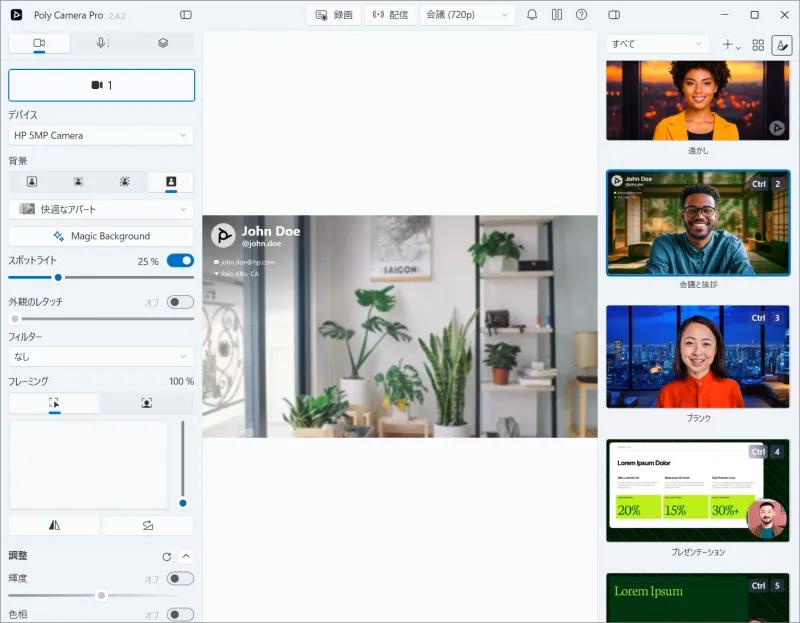The image size is (800, 623).
Task: Select the background removal sparkle option
Action: (124, 182)
